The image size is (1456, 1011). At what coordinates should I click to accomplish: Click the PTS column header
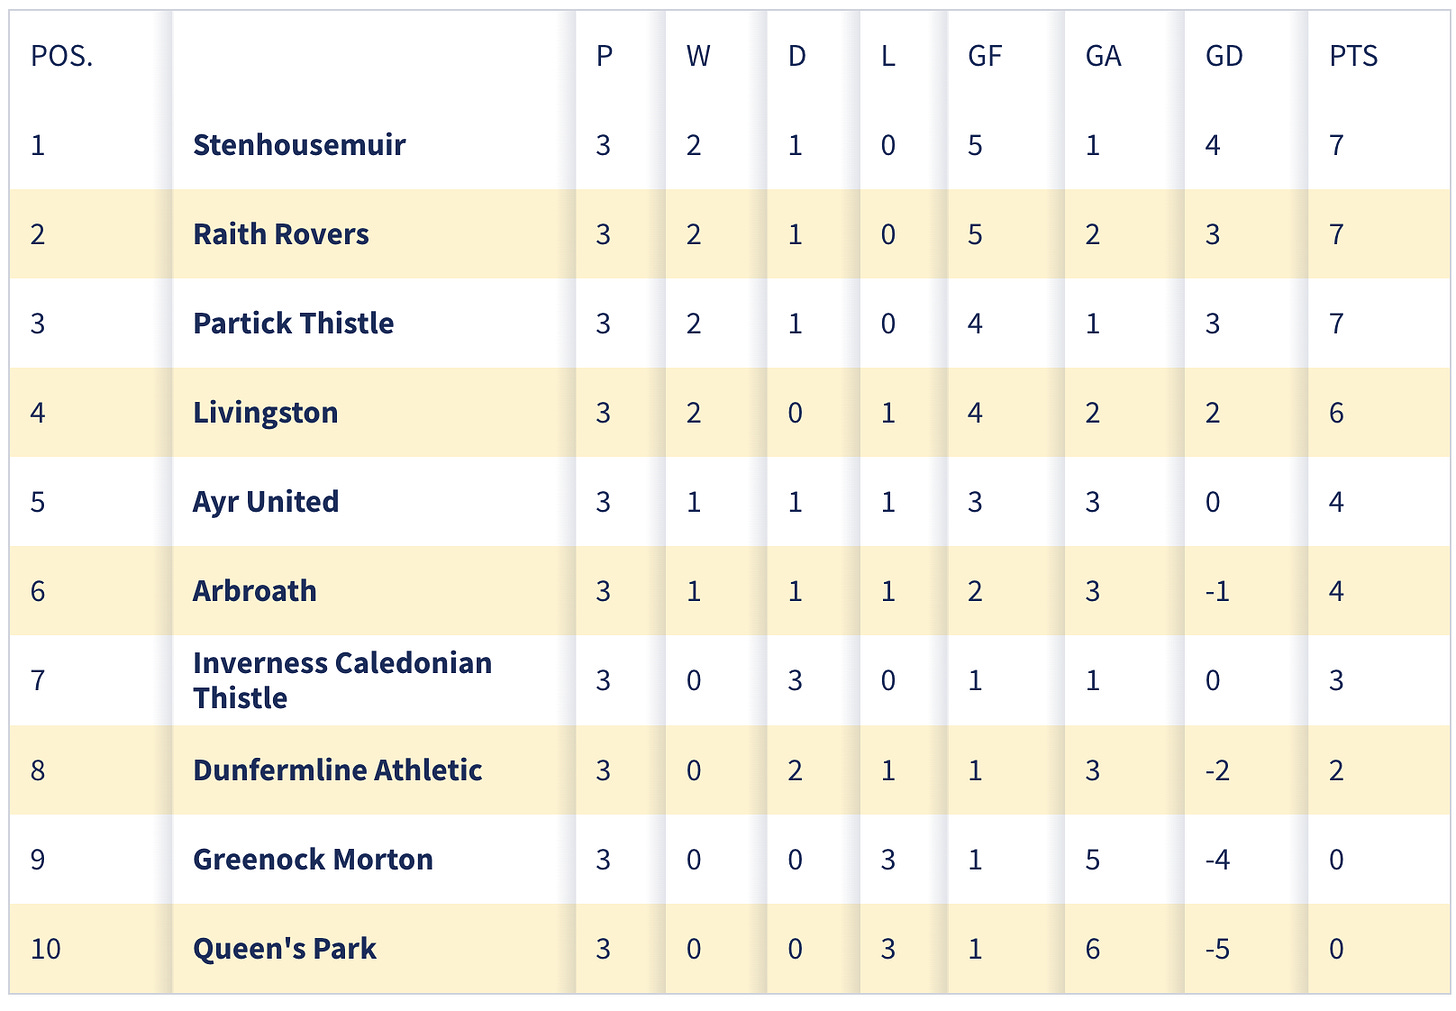click(1354, 56)
